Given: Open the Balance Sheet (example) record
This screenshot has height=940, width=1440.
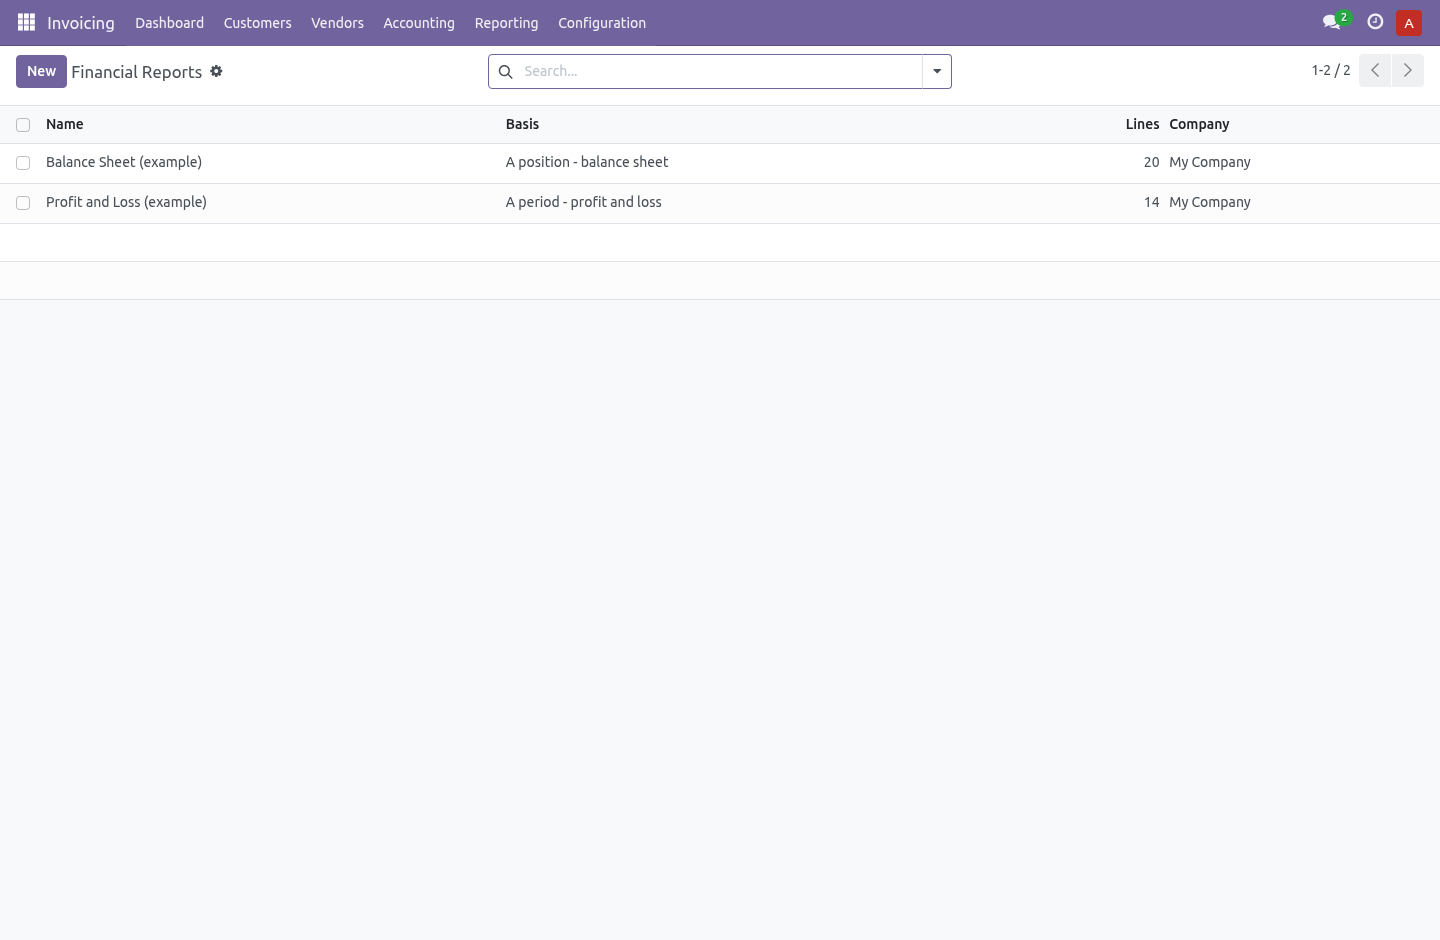Looking at the screenshot, I should [x=124, y=162].
